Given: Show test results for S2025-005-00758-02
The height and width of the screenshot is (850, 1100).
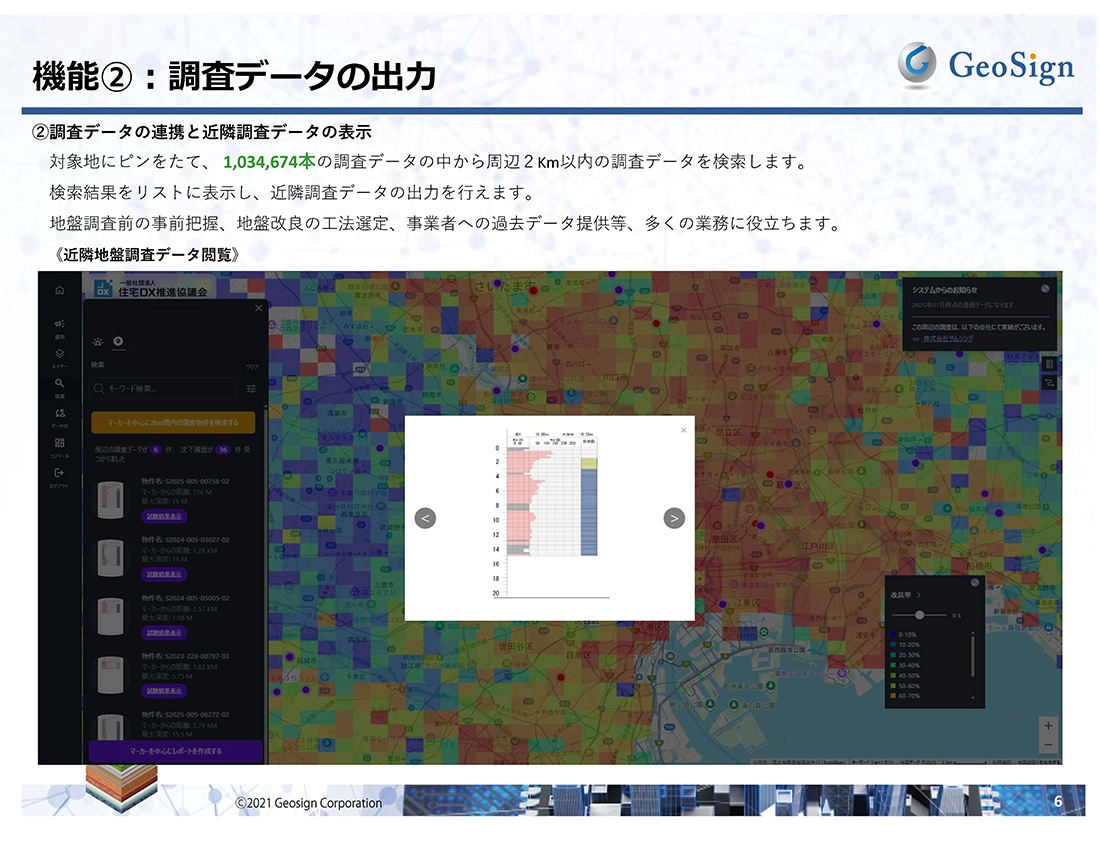Looking at the screenshot, I should pyautogui.click(x=165, y=515).
